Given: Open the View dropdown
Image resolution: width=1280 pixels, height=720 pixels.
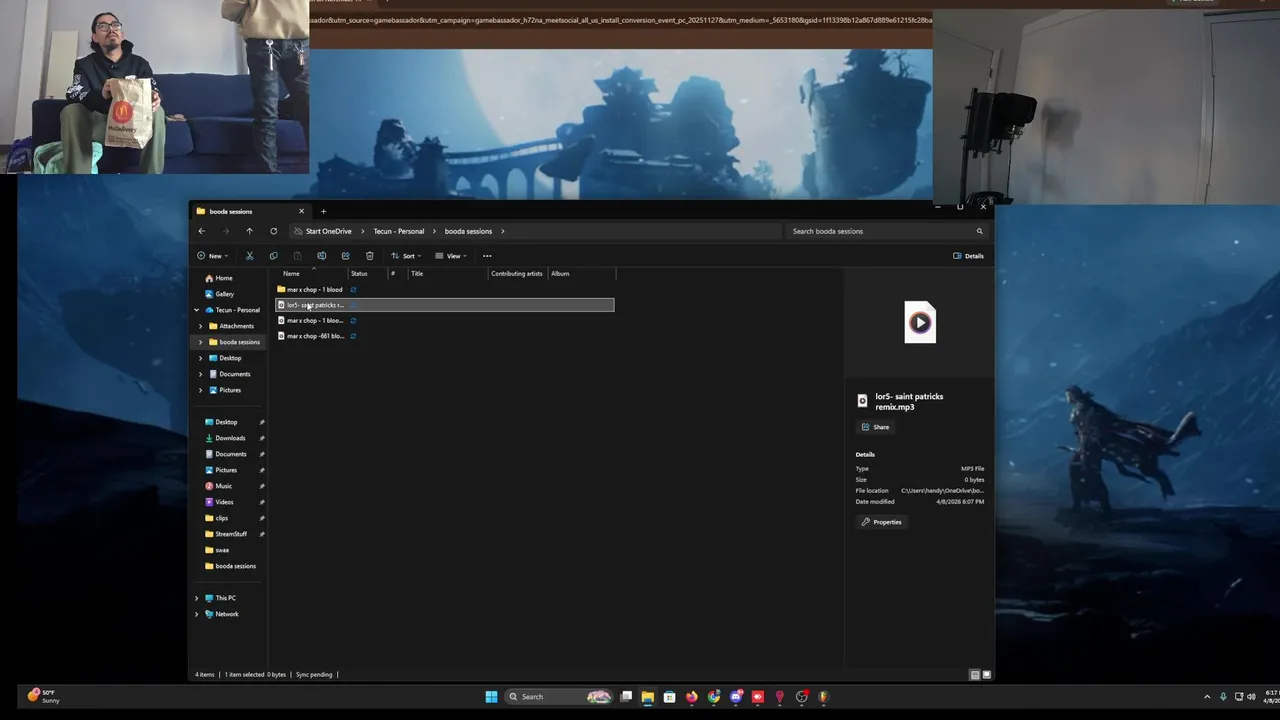Looking at the screenshot, I should [x=451, y=256].
